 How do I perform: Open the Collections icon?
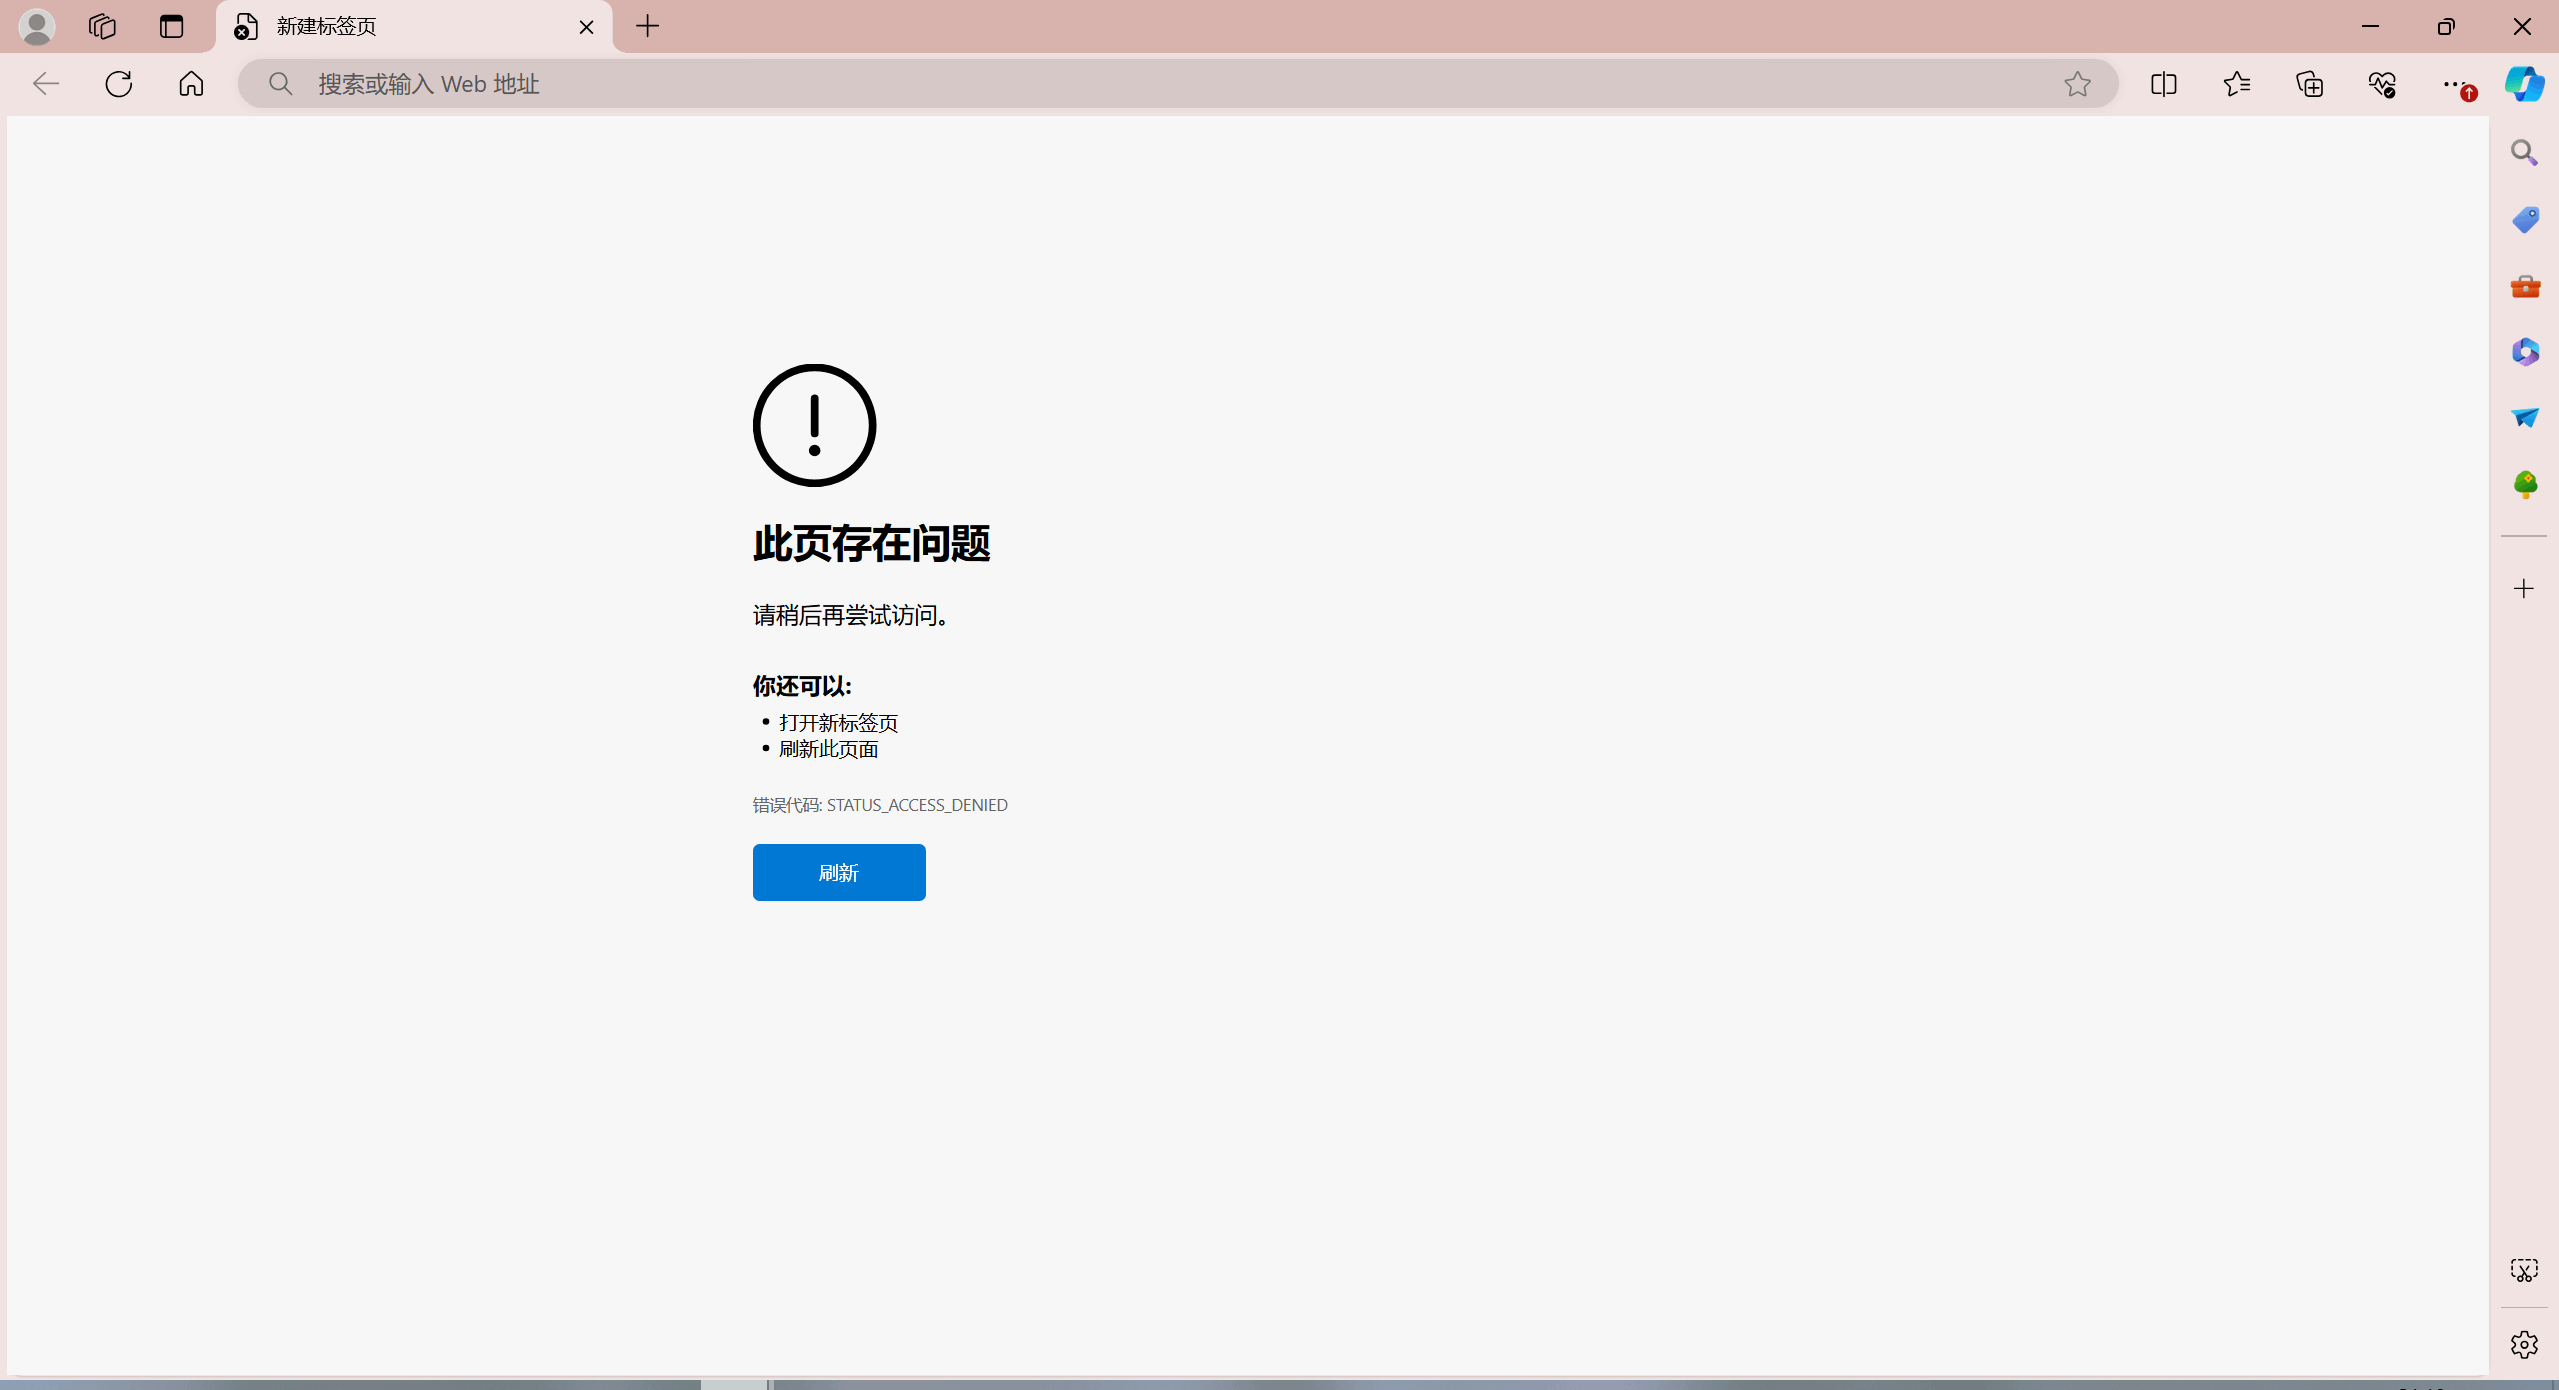click(2309, 84)
